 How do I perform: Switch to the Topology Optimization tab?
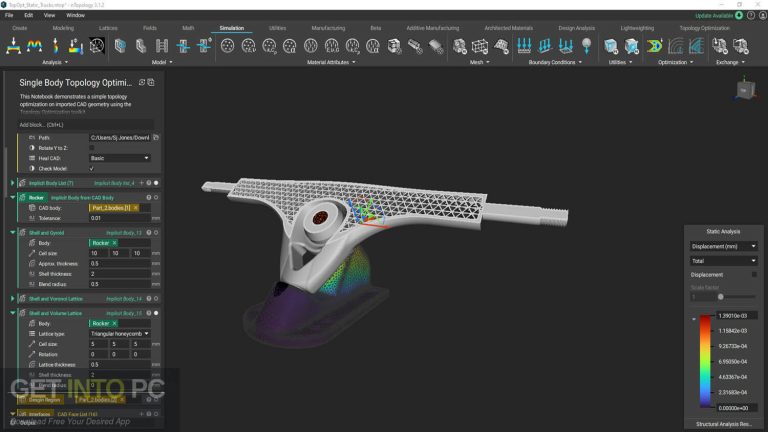(x=705, y=28)
